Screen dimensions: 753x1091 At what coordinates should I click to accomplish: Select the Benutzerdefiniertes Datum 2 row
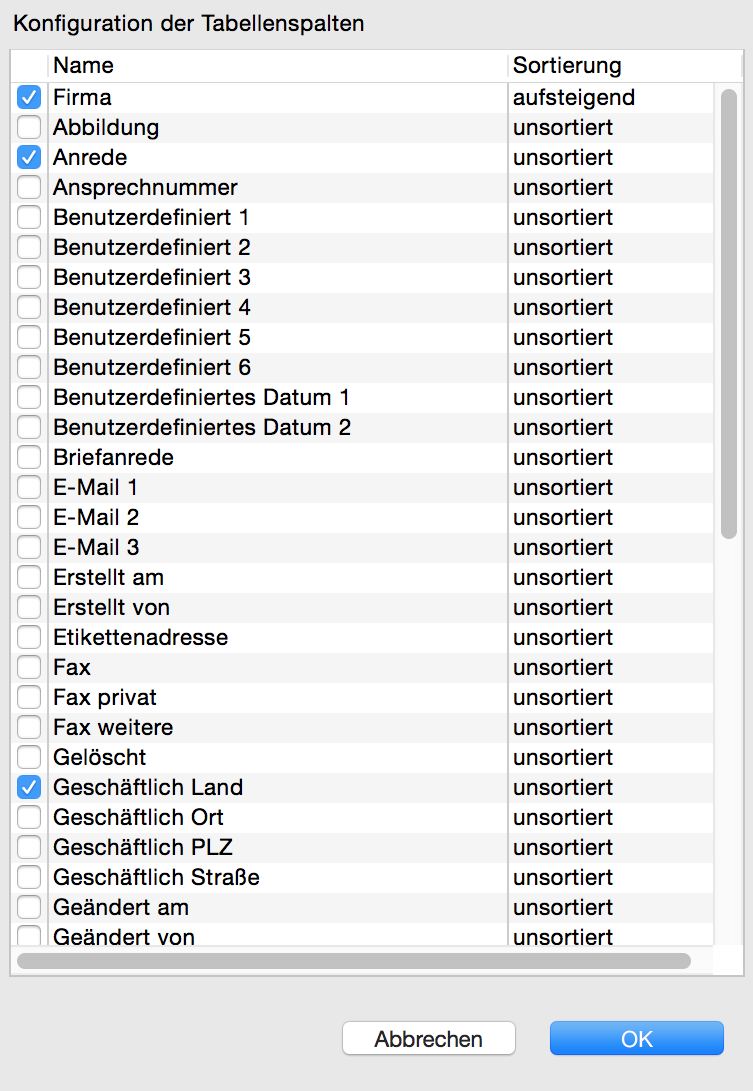click(x=362, y=427)
